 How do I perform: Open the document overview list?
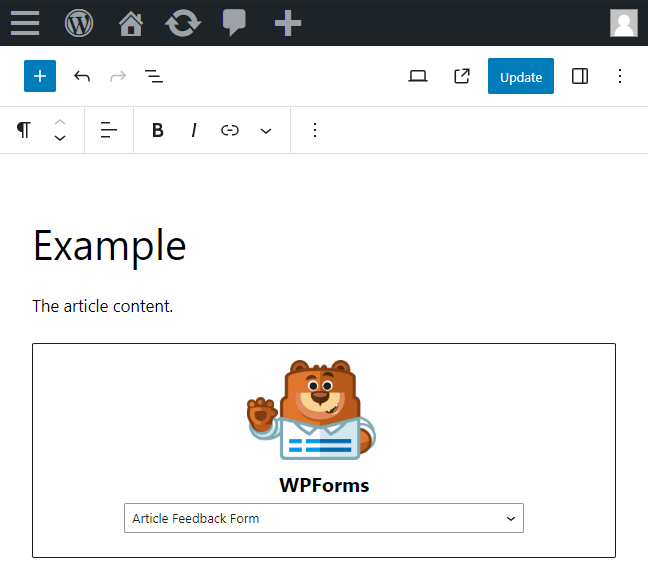[154, 76]
